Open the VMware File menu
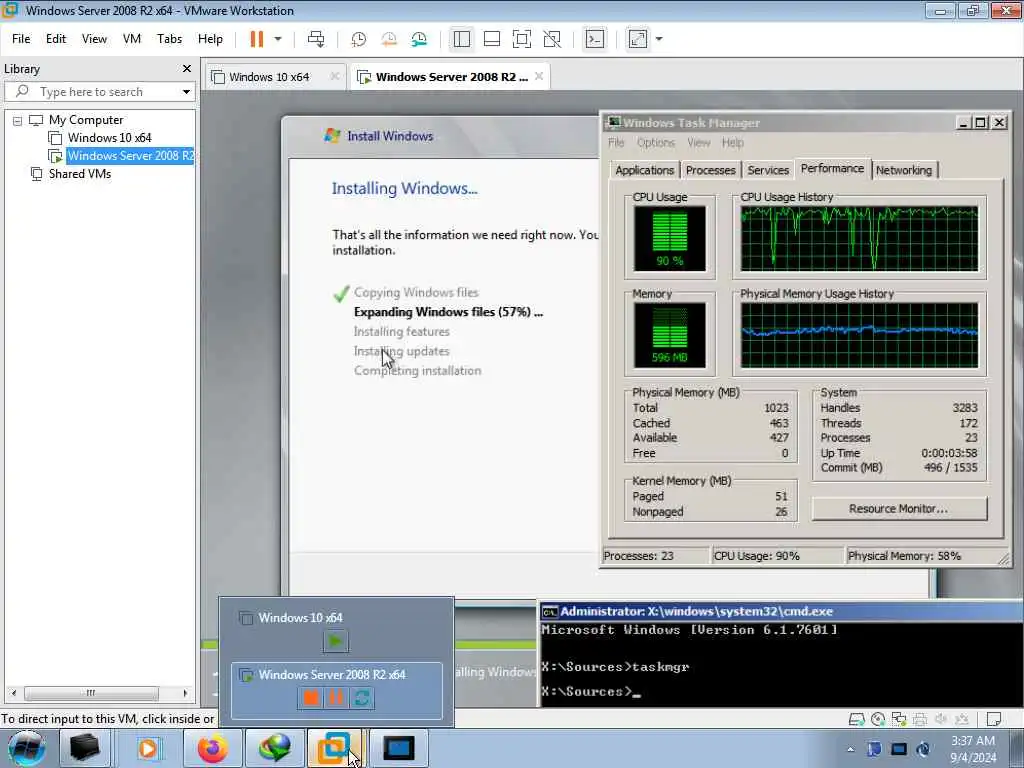Viewport: 1024px width, 768px height. [x=21, y=39]
